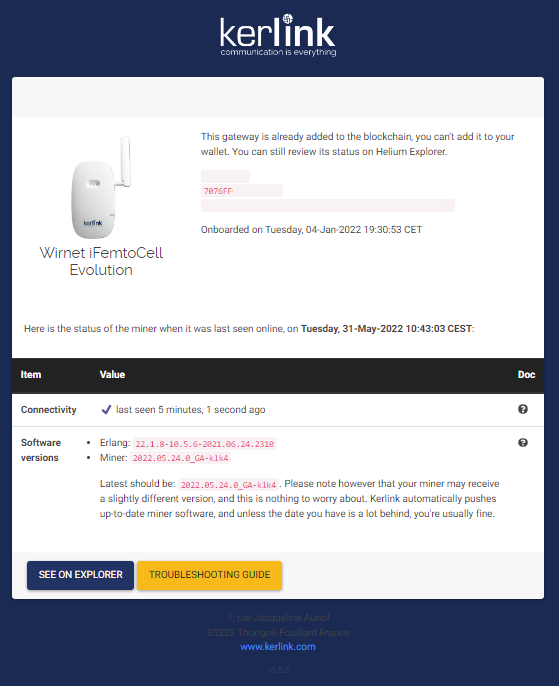Click the SEE ON EXPLORER button
The width and height of the screenshot is (559, 686).
tap(80, 575)
